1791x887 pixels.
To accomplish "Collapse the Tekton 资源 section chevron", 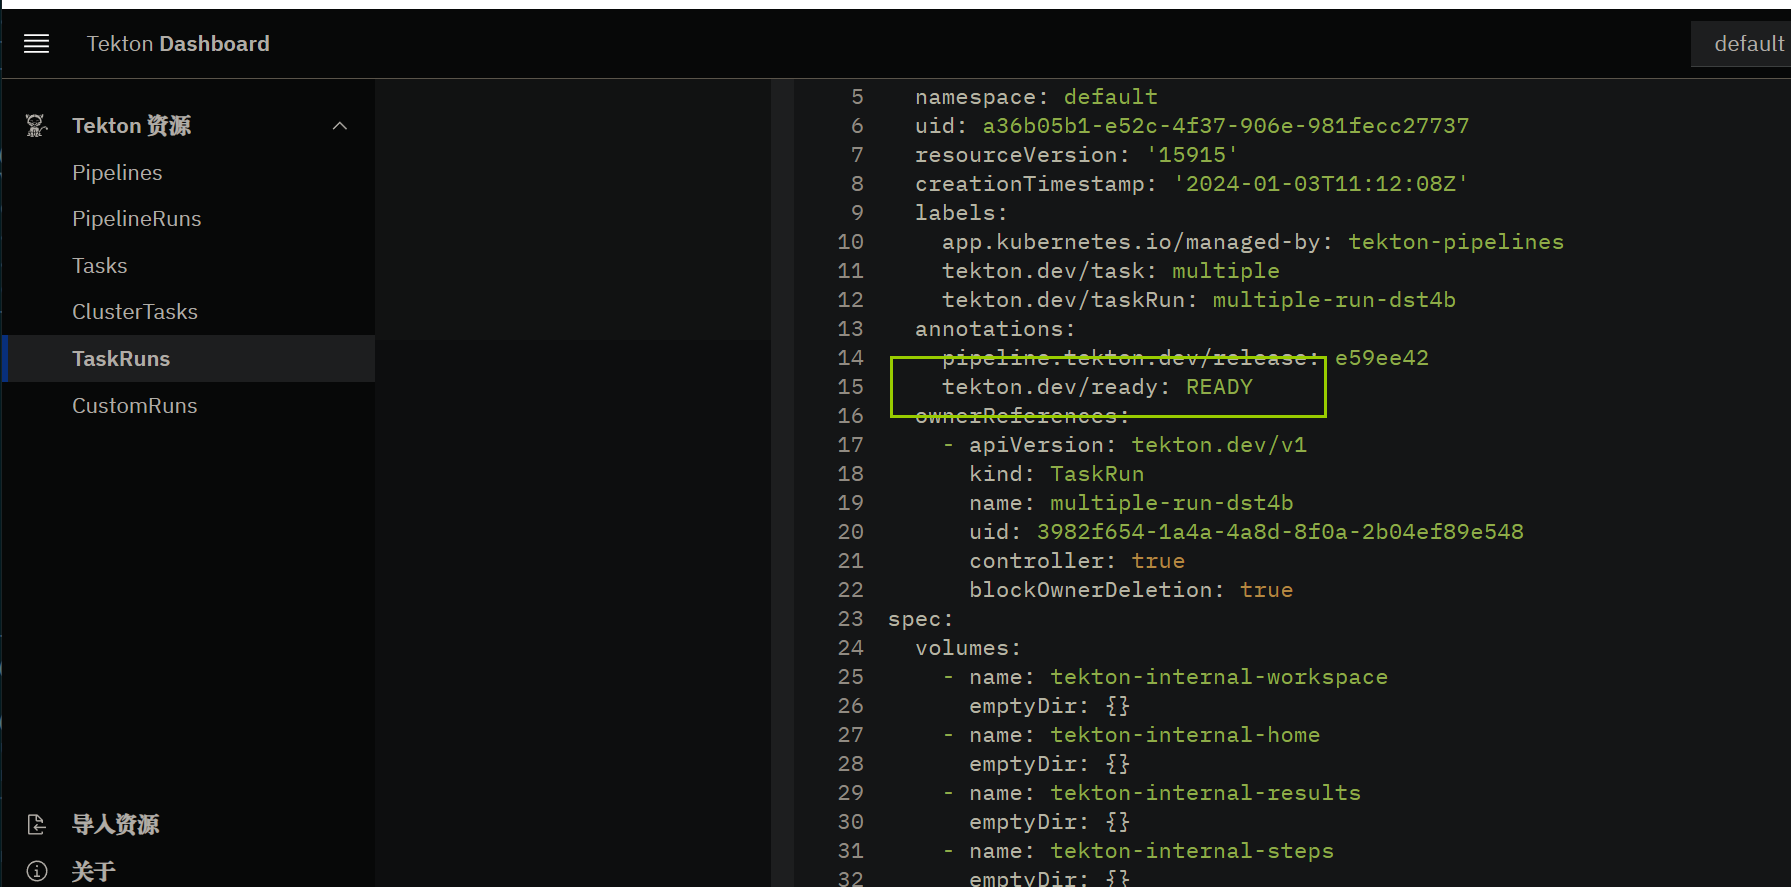I will tap(340, 126).
